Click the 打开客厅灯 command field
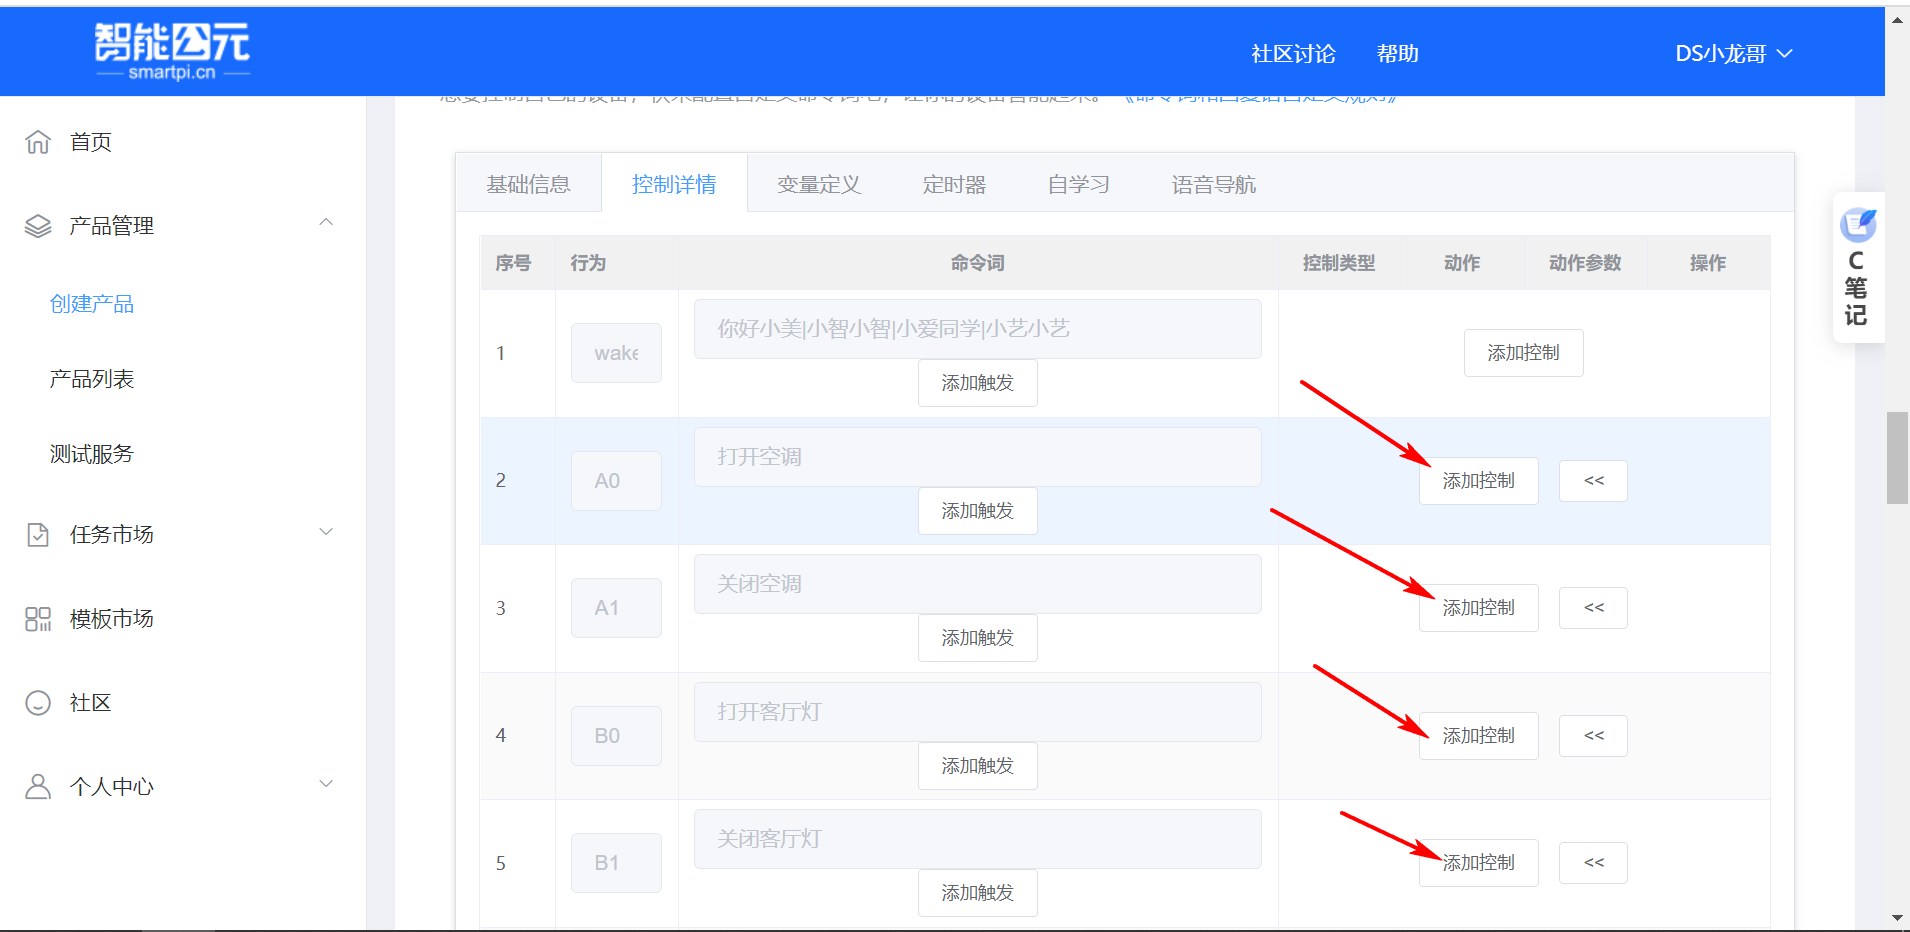Viewport: 1910px width, 932px height. click(x=977, y=712)
